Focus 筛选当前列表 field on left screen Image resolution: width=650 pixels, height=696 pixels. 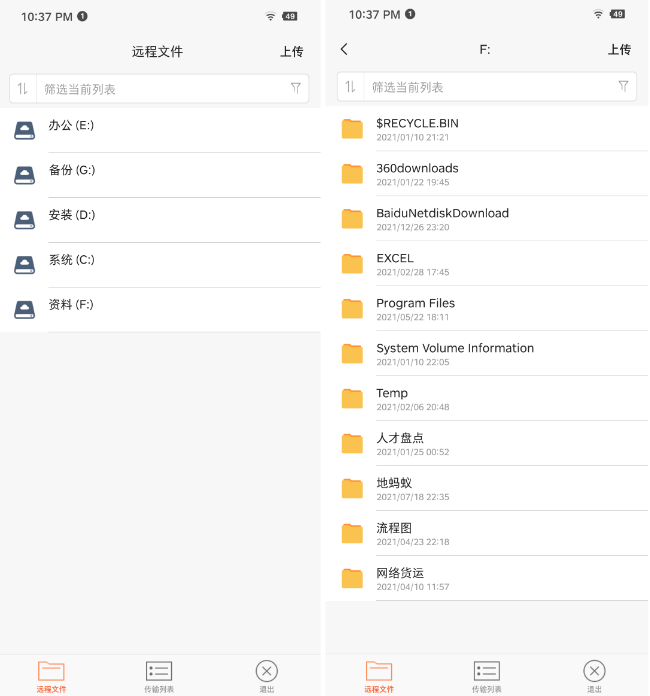click(x=159, y=89)
